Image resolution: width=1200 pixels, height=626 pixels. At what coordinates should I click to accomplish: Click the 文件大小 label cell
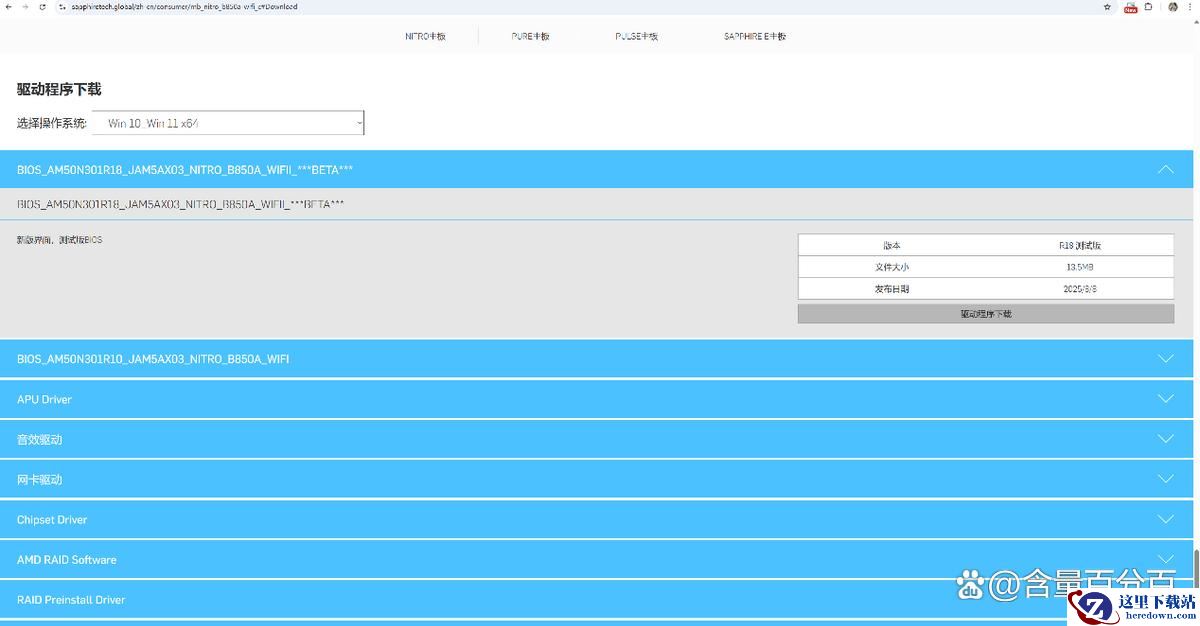coord(892,267)
